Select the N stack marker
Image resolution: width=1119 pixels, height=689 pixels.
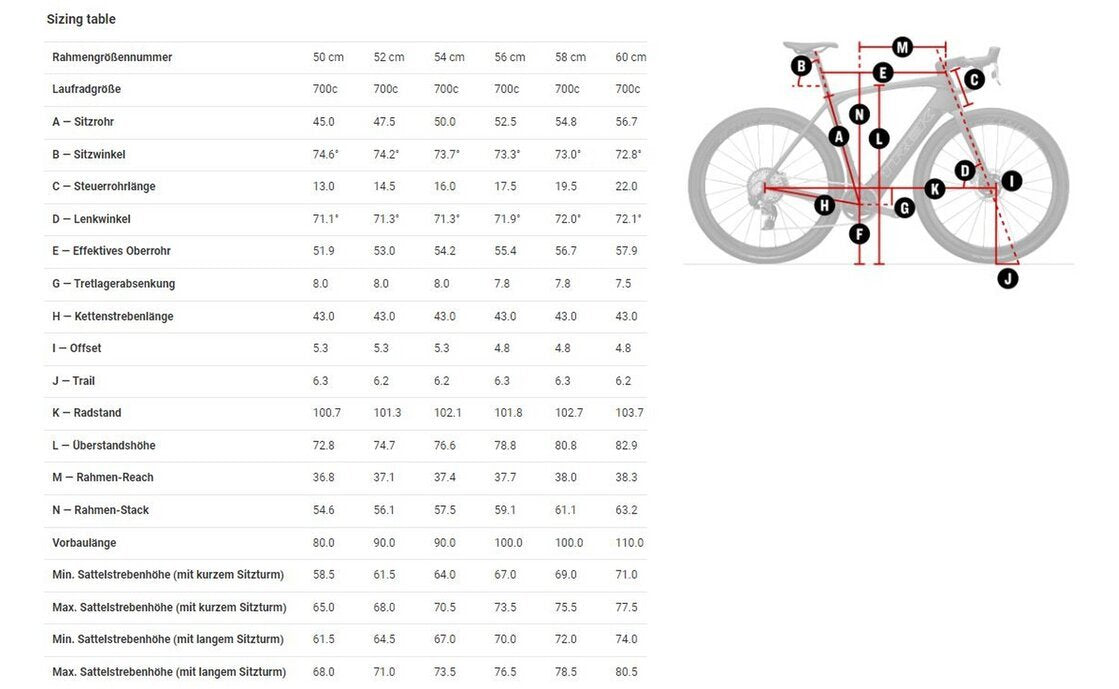pos(859,114)
